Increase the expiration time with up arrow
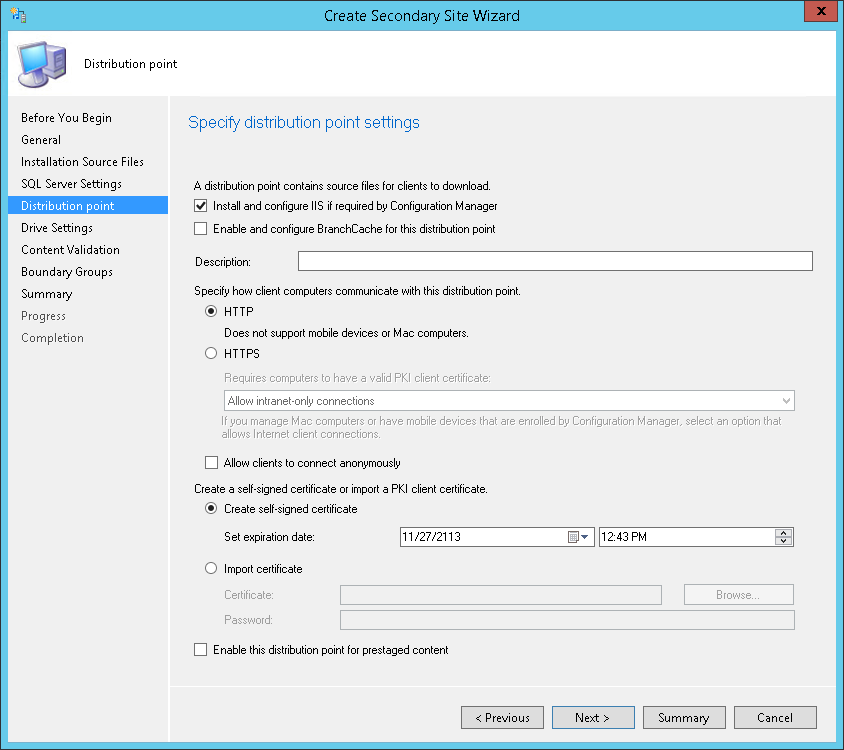The height and width of the screenshot is (750, 844). pos(784,533)
